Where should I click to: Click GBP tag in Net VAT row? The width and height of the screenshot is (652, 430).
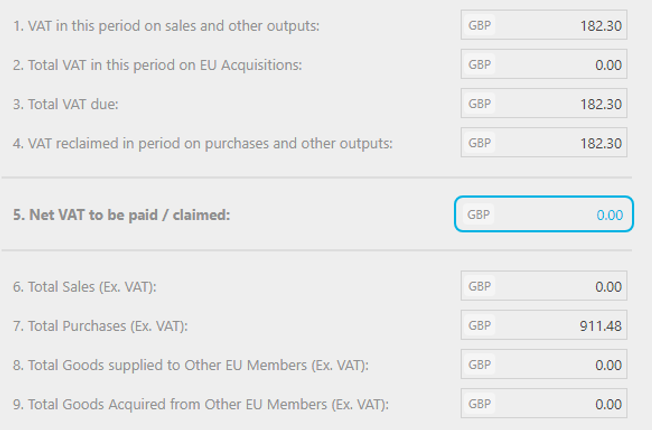tap(480, 214)
